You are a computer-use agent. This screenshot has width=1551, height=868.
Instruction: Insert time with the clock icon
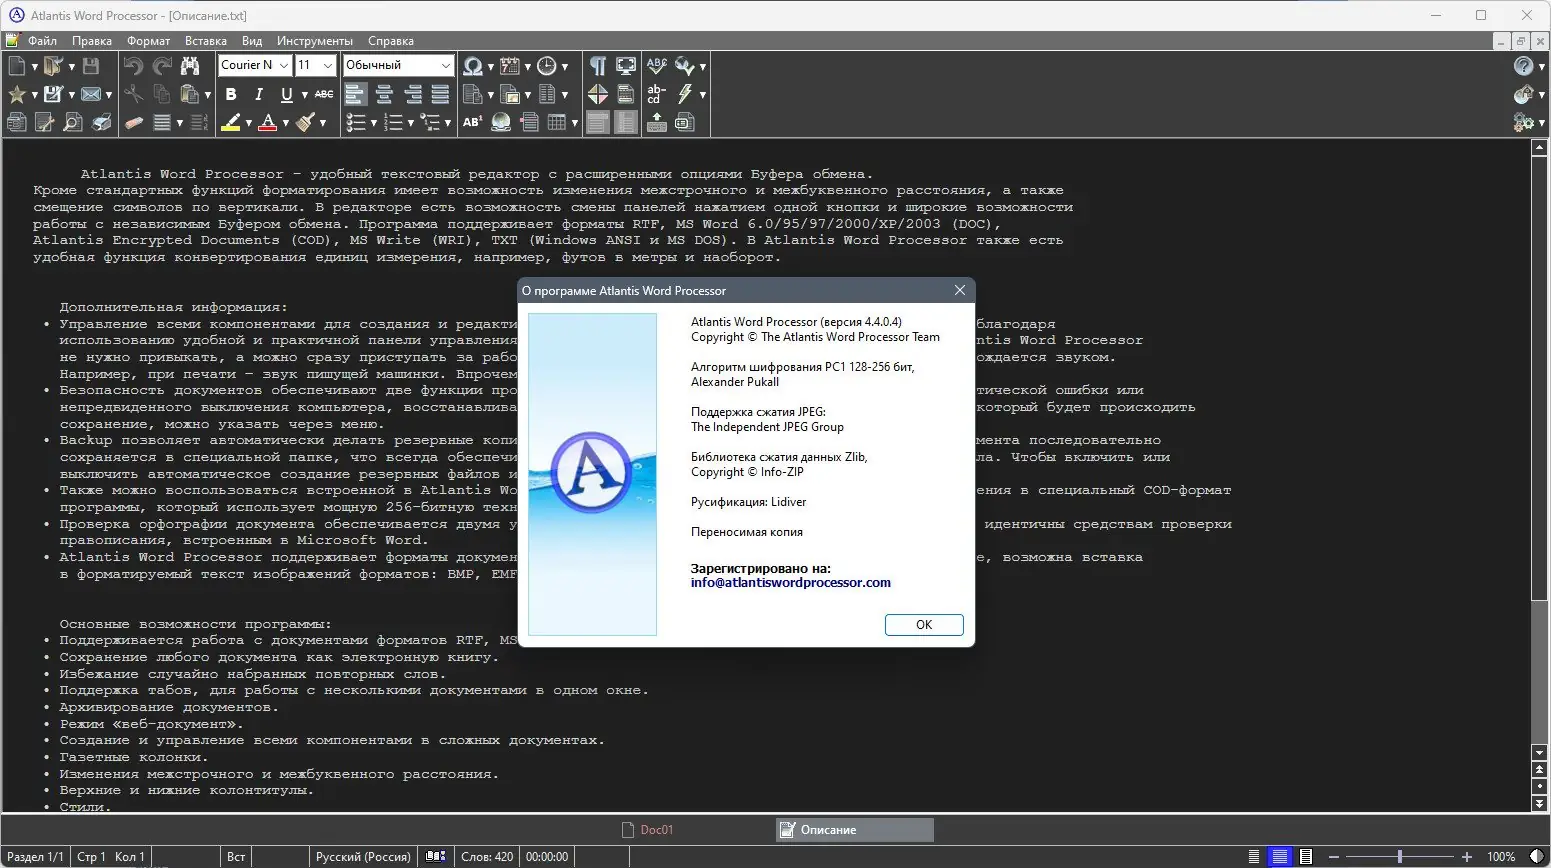(x=547, y=66)
